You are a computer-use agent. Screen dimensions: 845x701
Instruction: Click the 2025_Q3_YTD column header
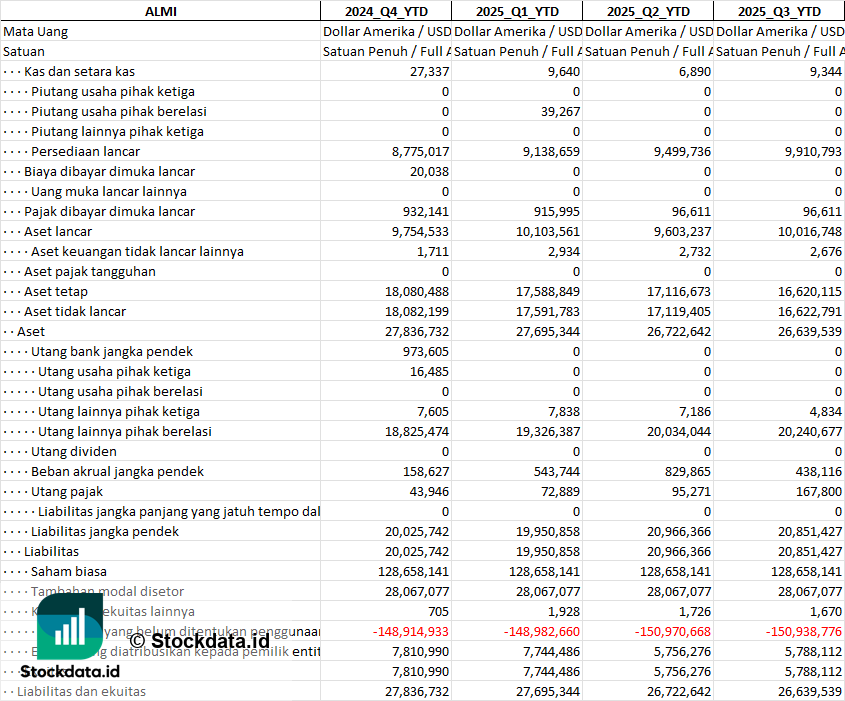click(778, 11)
